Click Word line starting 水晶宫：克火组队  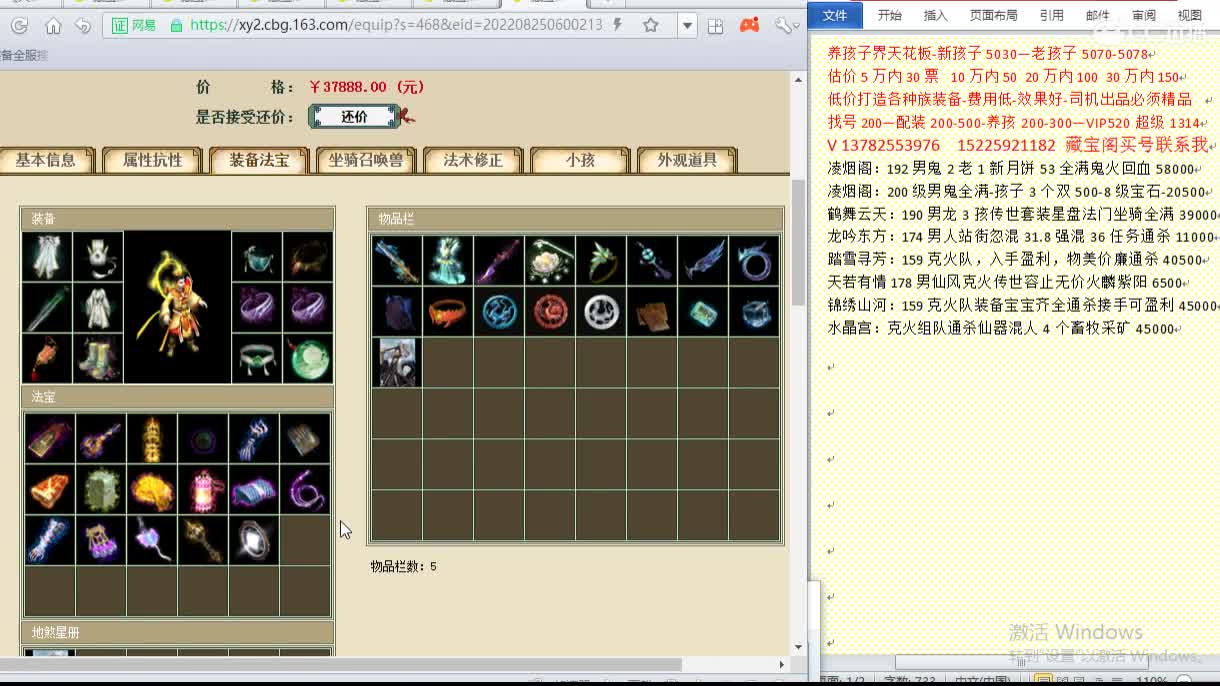[1004, 328]
